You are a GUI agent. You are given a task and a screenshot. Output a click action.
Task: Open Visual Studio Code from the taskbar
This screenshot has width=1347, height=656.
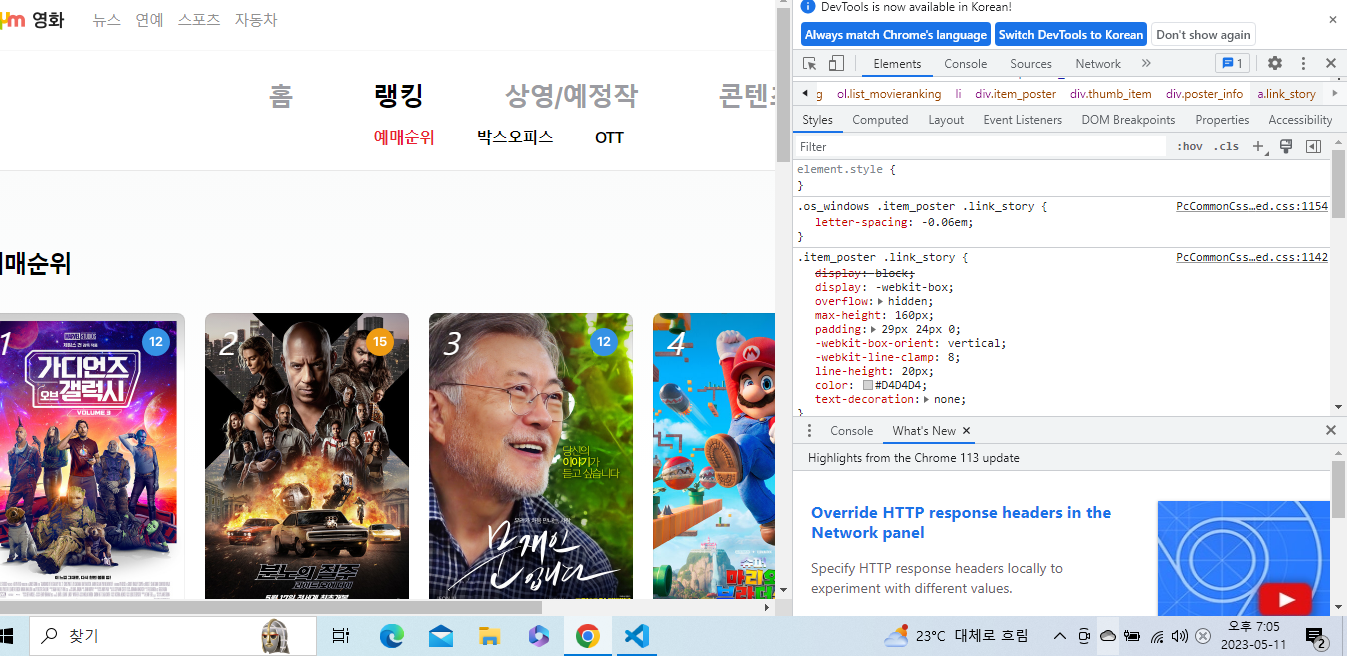point(636,636)
